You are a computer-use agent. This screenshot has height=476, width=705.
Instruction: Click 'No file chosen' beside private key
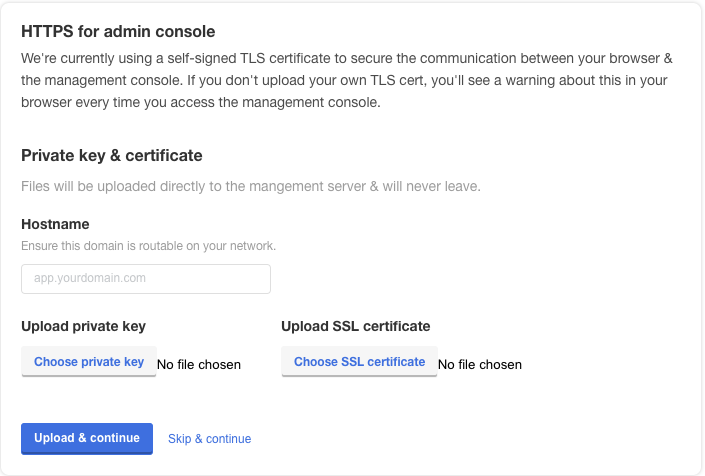[x=199, y=365]
